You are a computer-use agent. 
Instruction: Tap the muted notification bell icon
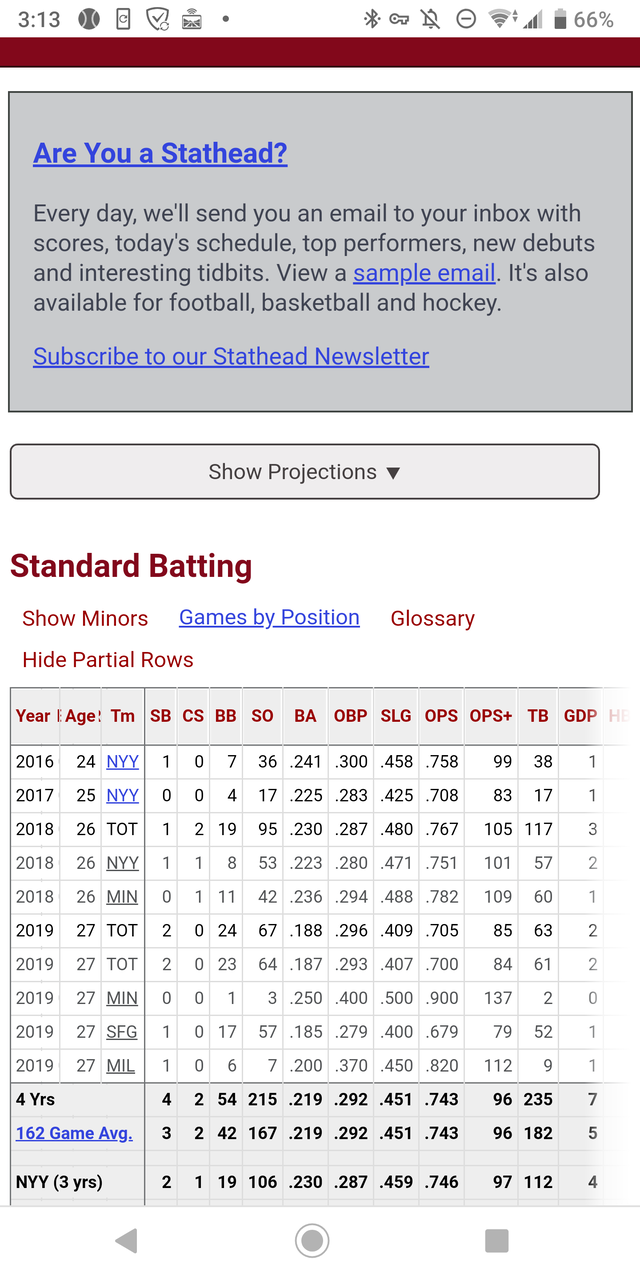coord(433,19)
